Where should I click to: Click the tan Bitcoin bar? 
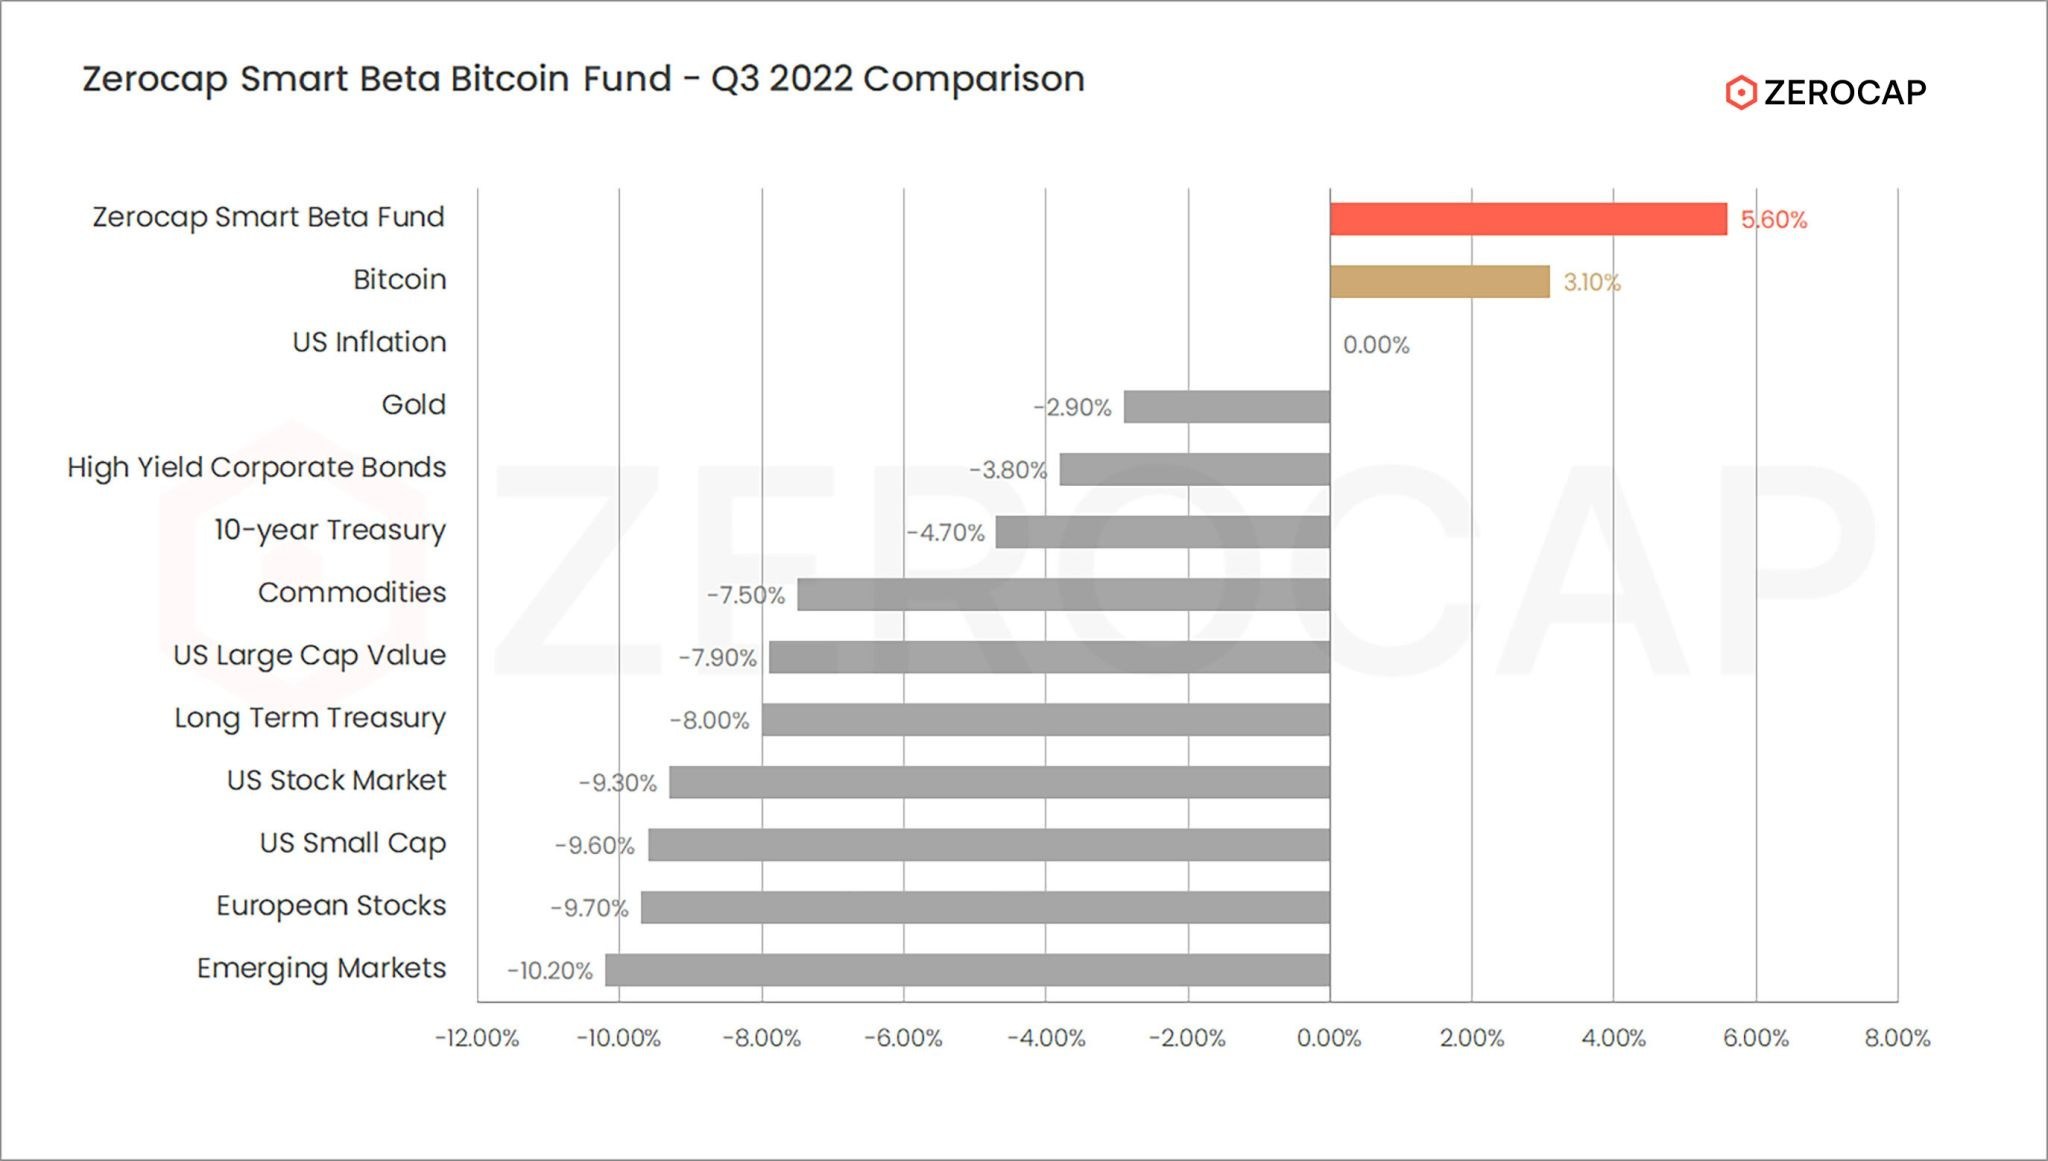pyautogui.click(x=1439, y=282)
